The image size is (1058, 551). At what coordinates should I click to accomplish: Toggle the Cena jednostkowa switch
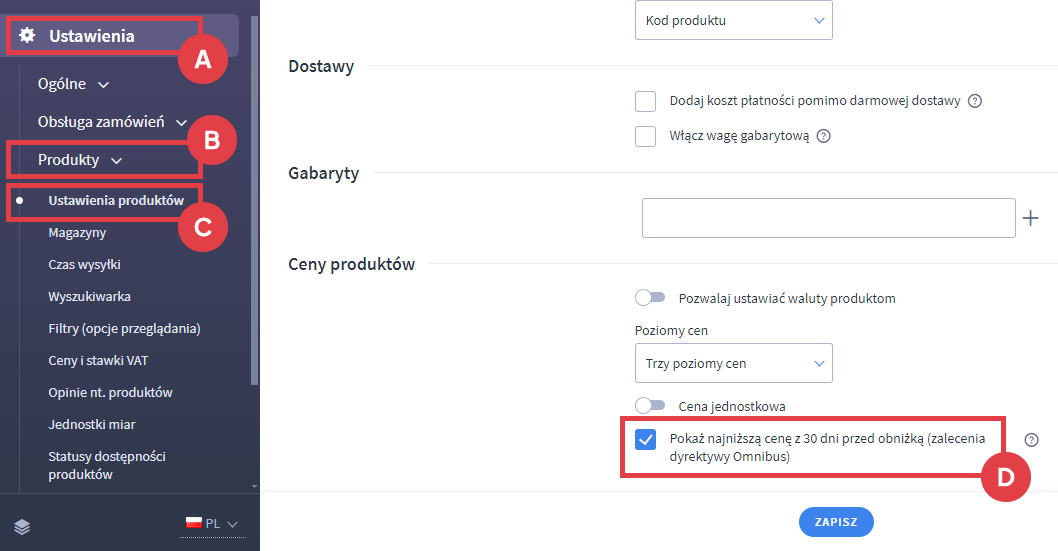pos(650,406)
